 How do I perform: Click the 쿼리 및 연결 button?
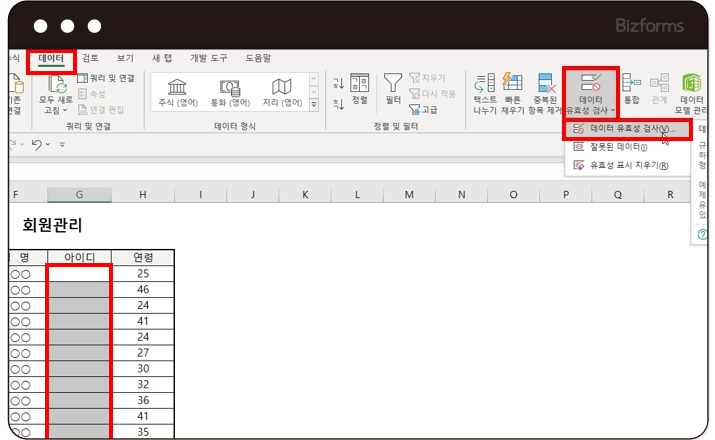(109, 78)
